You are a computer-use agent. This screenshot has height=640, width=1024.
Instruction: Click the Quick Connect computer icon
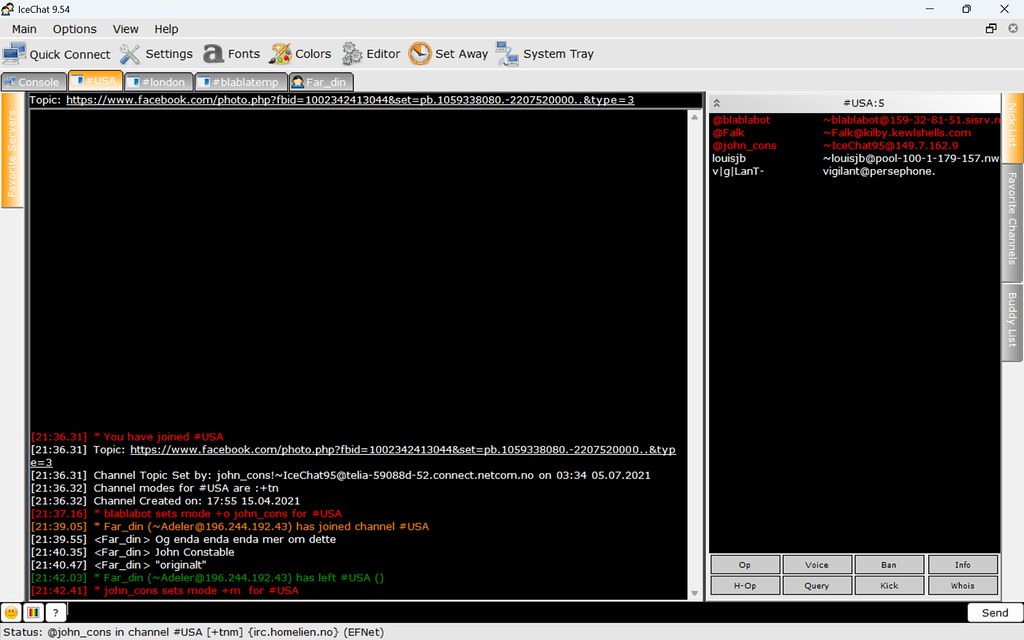[14, 54]
